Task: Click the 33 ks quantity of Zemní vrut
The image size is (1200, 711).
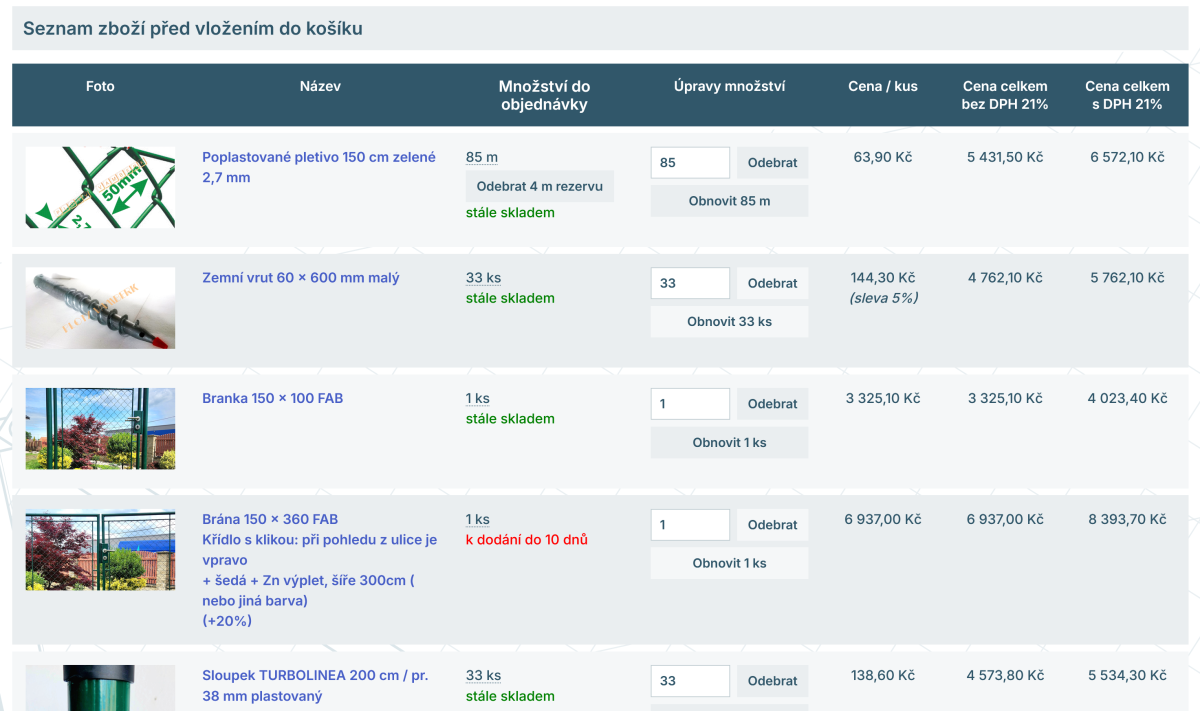Action: 484,277
